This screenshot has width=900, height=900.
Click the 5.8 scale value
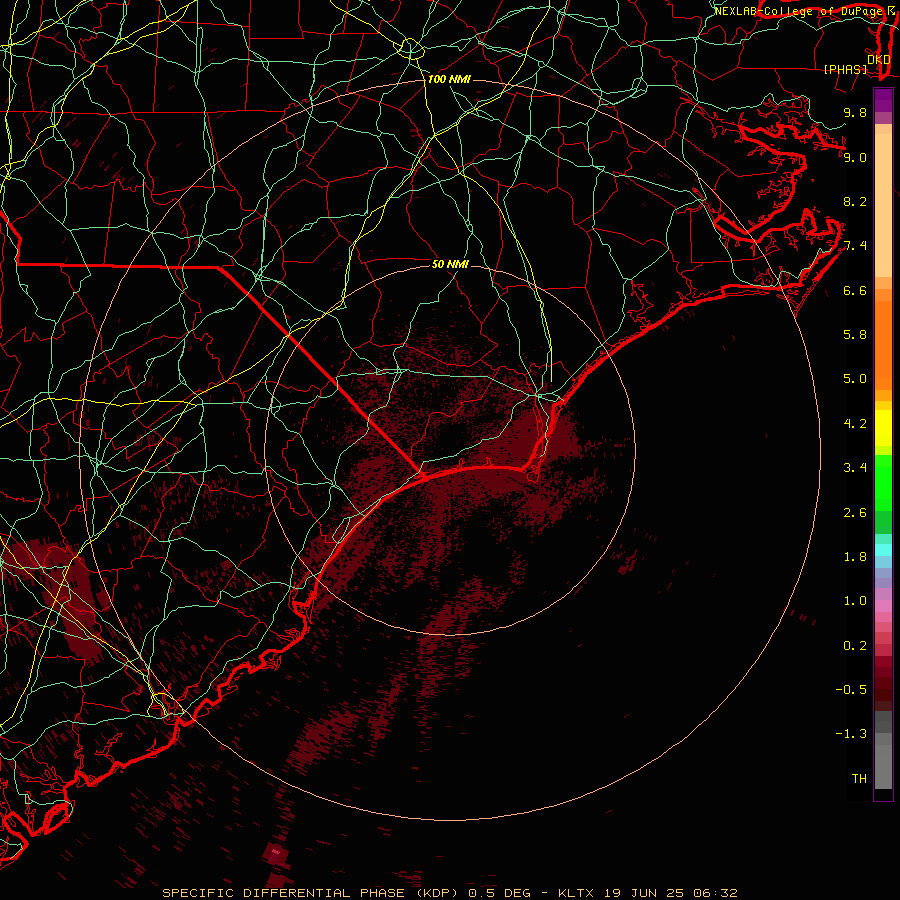click(x=855, y=335)
